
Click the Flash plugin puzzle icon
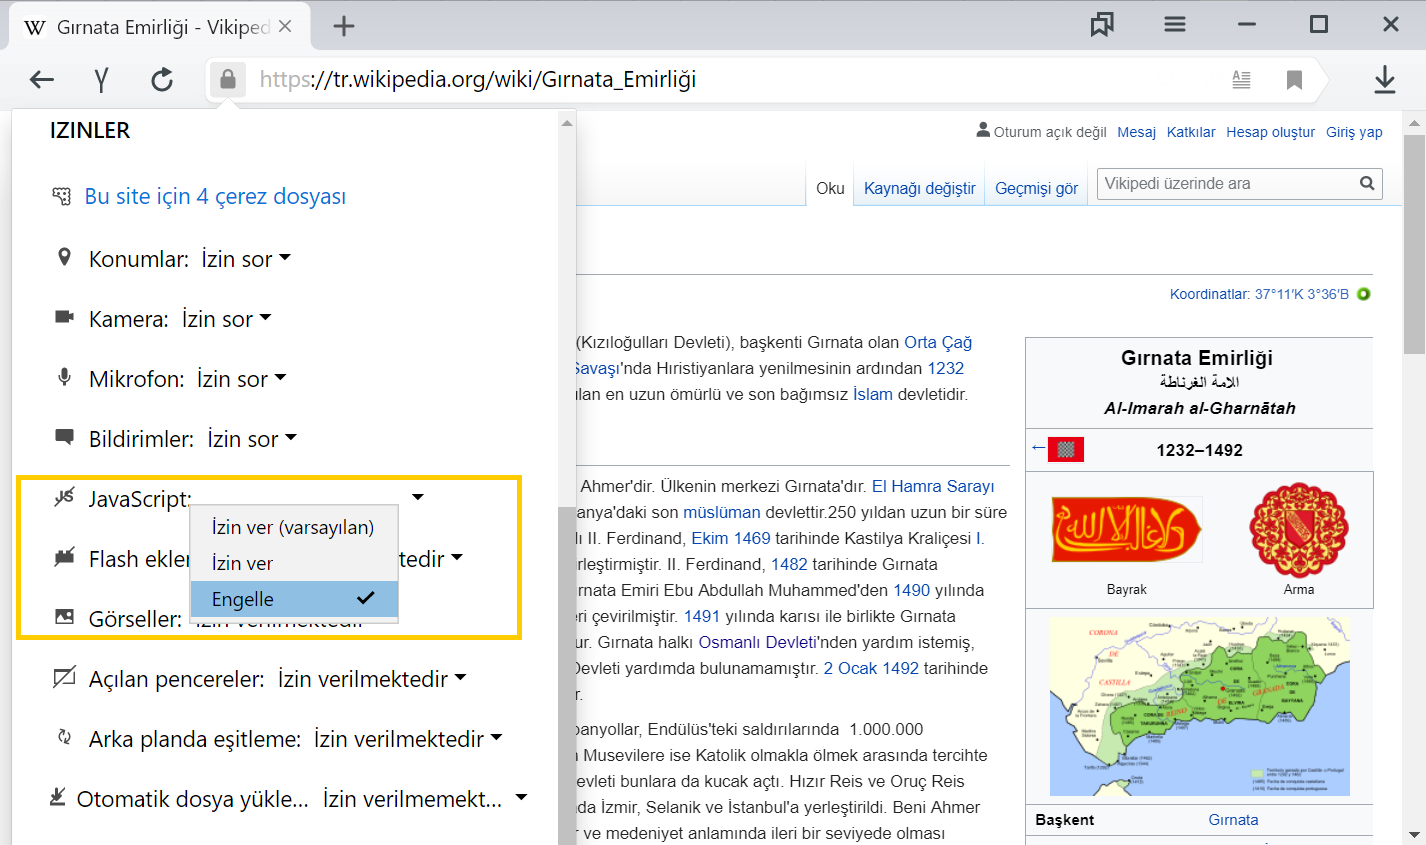pyautogui.click(x=65, y=558)
